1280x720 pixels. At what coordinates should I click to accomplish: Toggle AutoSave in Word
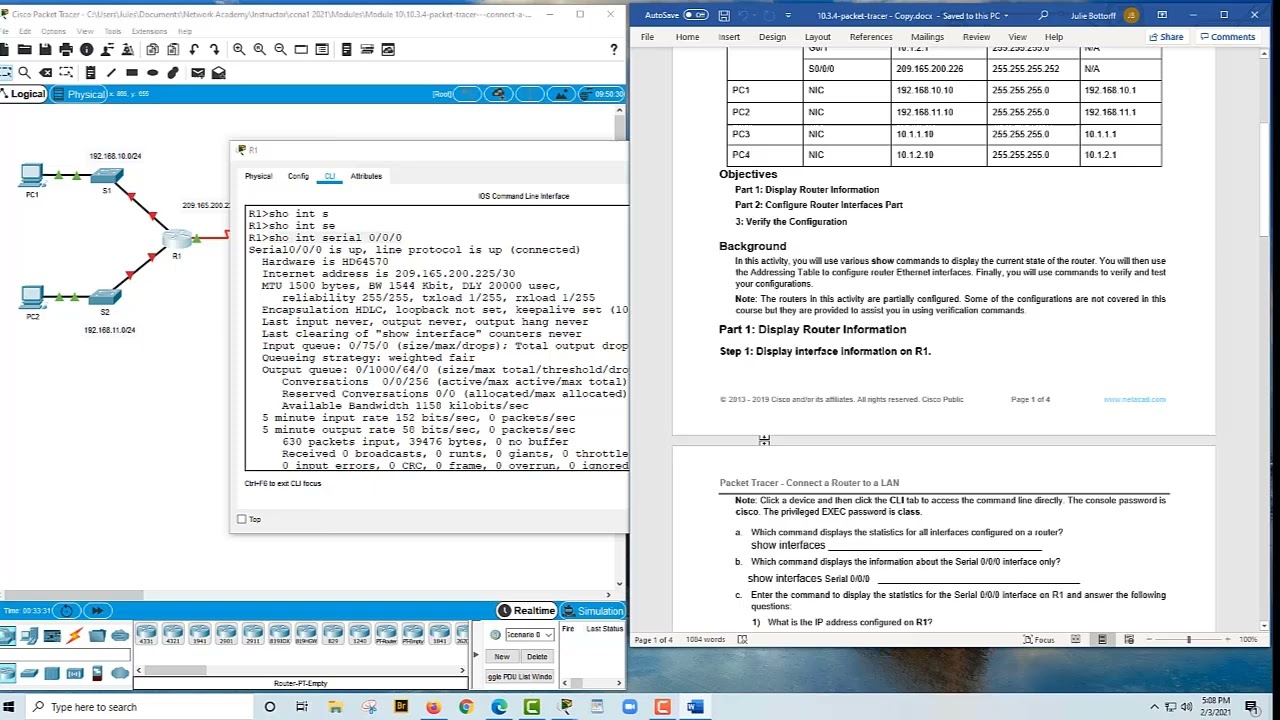click(695, 15)
